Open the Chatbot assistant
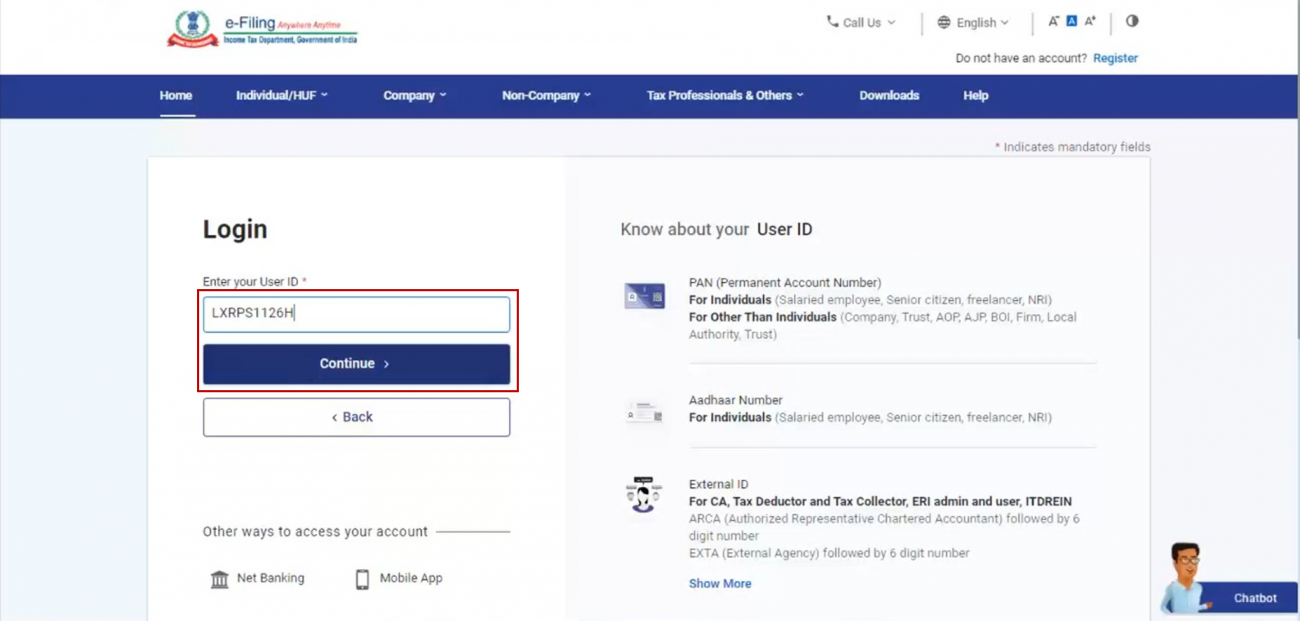1300x621 pixels. [x=1254, y=598]
